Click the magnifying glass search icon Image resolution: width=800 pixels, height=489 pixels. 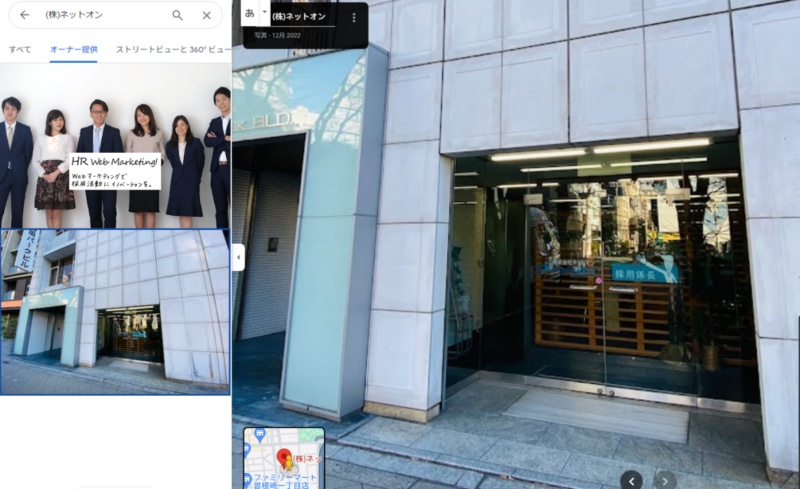(x=177, y=15)
